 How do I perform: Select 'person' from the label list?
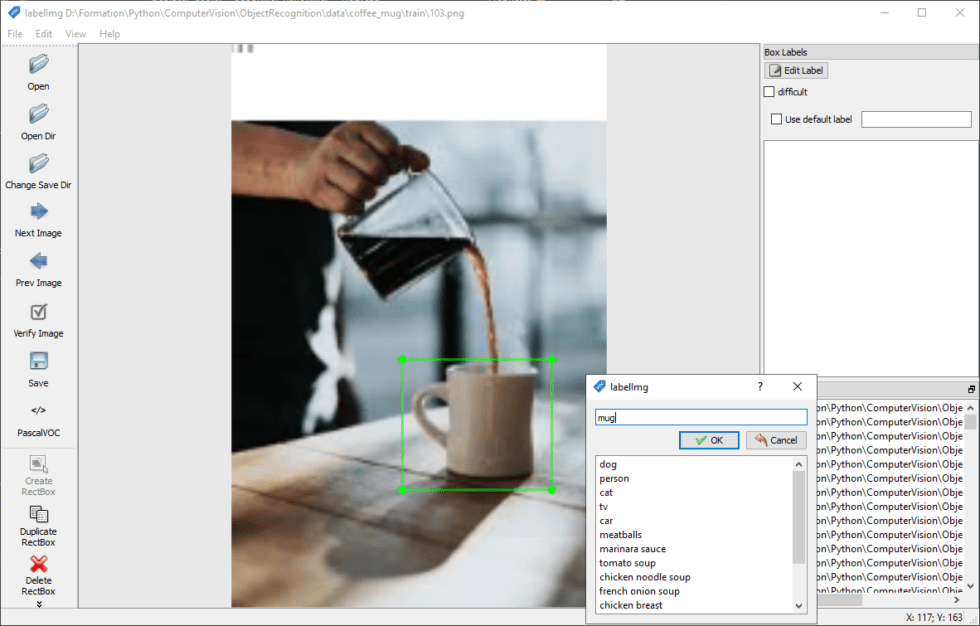(x=614, y=479)
